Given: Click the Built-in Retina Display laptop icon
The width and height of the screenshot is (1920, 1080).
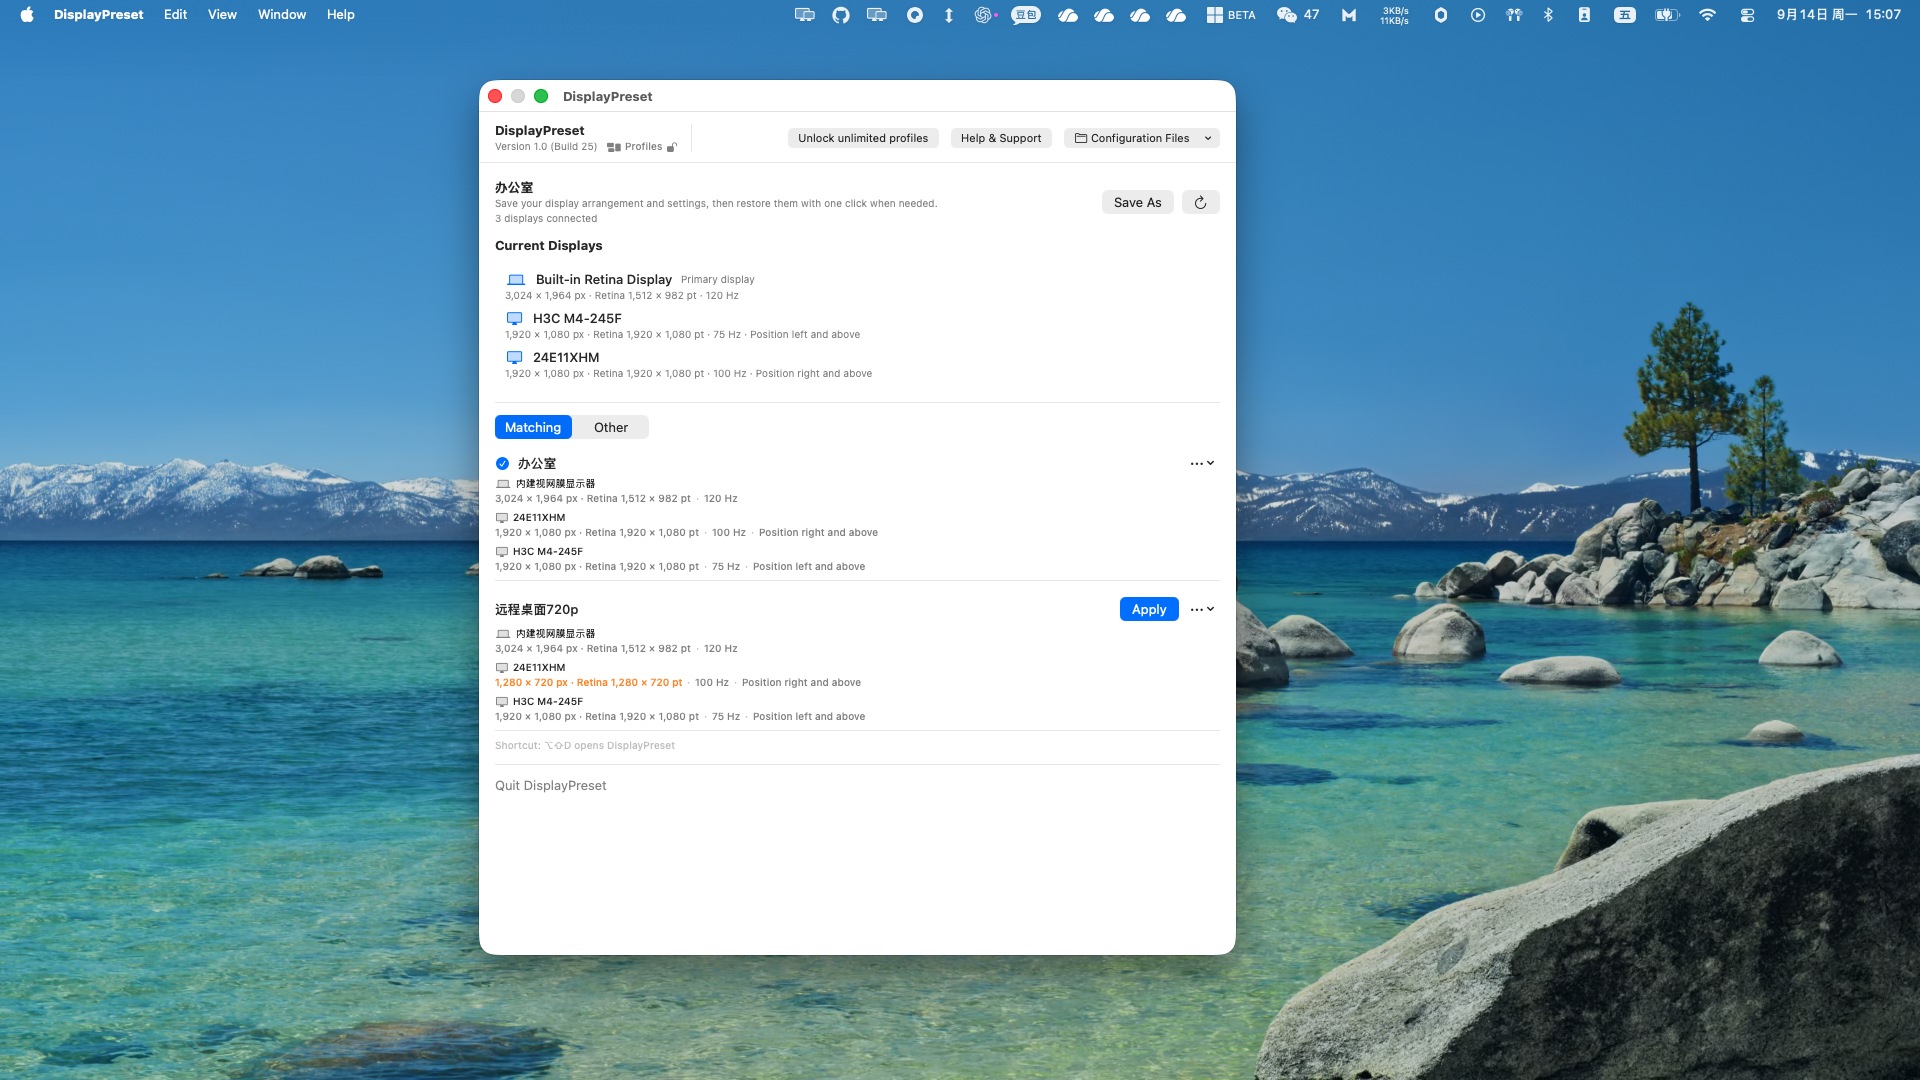Looking at the screenshot, I should tap(516, 280).
